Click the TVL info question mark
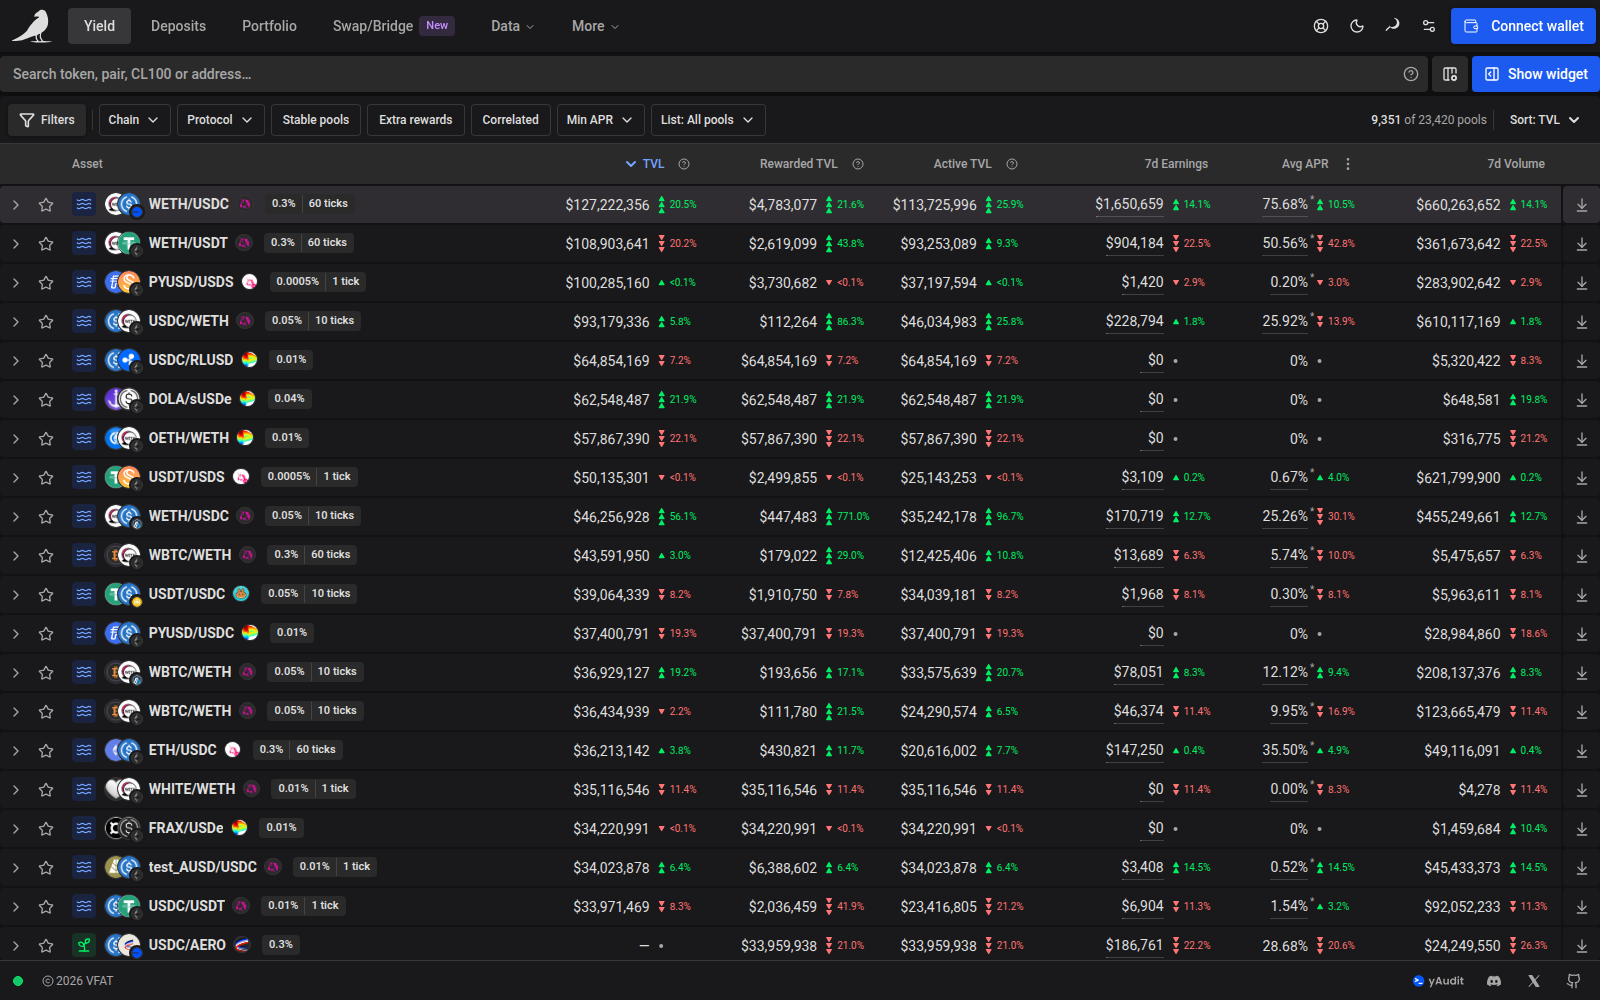 coord(684,164)
